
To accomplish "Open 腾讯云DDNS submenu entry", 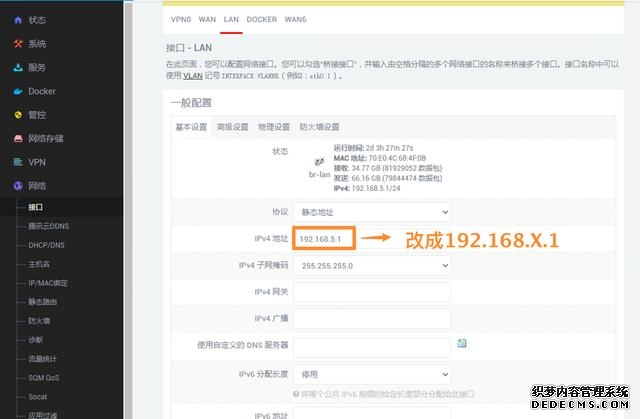I will [x=49, y=226].
